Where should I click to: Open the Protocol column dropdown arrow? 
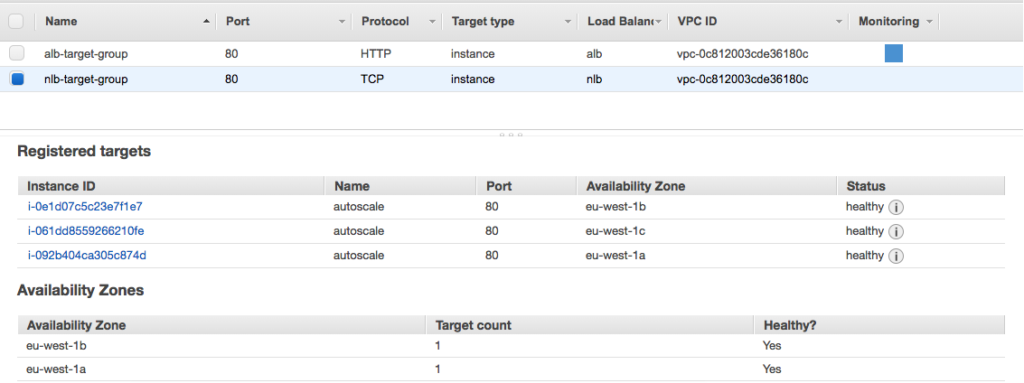click(432, 22)
